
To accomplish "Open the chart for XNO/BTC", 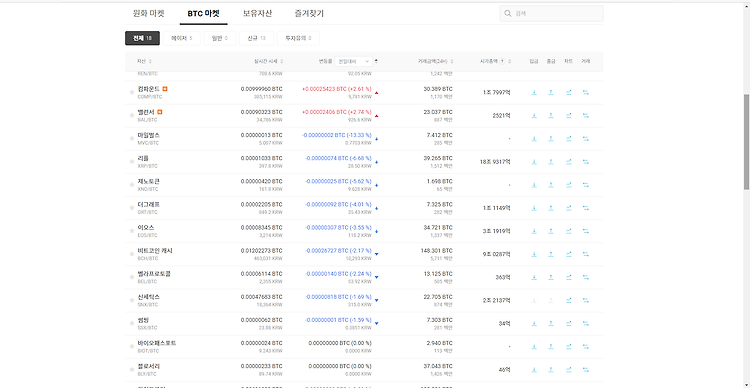I will click(568, 185).
